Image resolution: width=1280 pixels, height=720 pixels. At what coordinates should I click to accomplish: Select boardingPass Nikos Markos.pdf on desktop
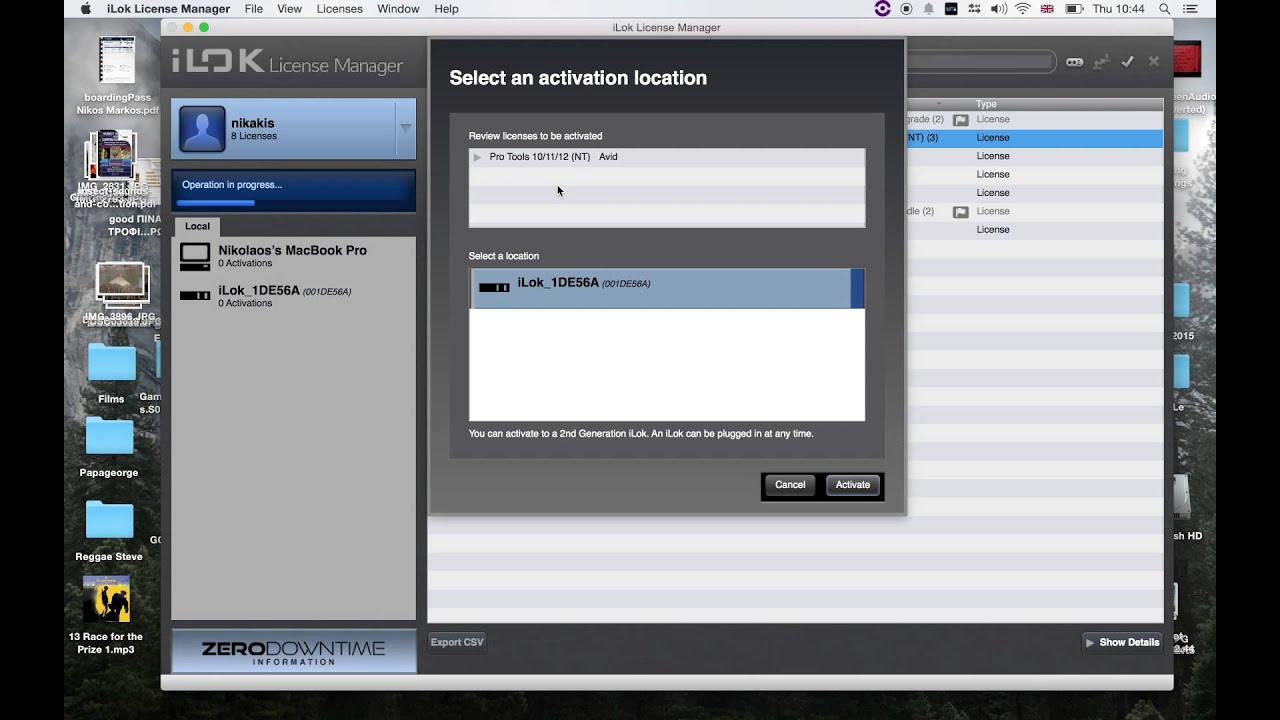tap(117, 77)
